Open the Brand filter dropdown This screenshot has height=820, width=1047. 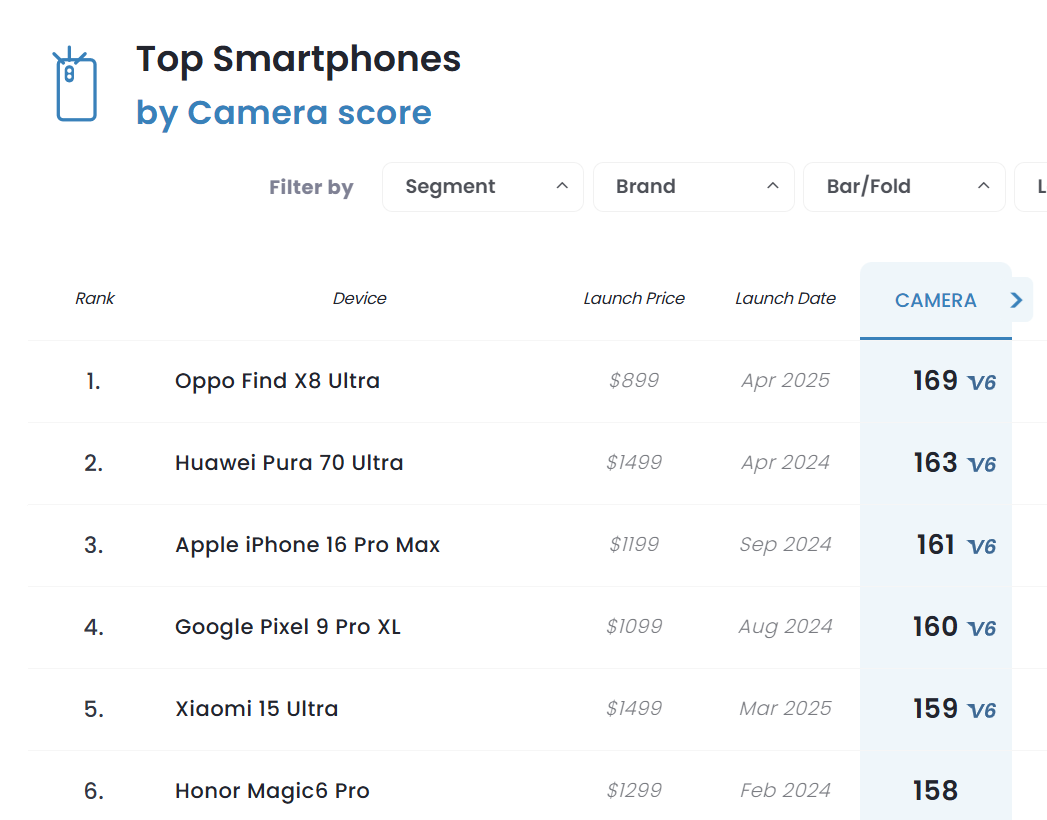pyautogui.click(x=694, y=187)
